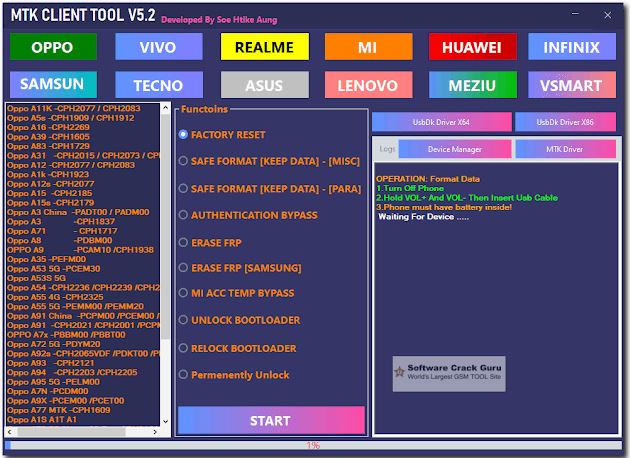
Task: Select Oppo A12s -CPH2077 in list
Action: [x=50, y=184]
